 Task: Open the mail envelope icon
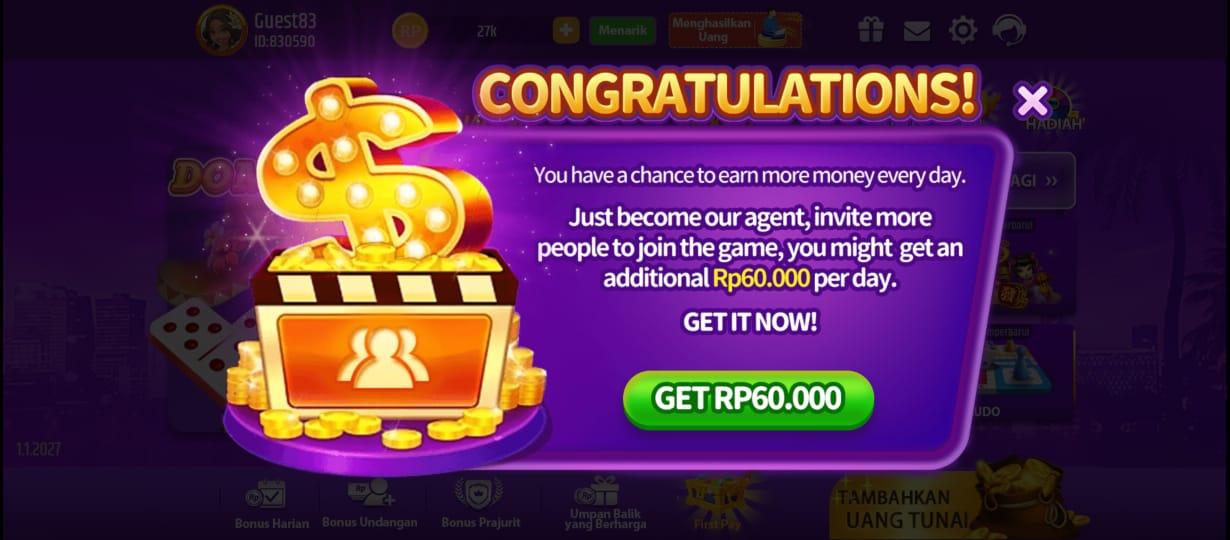[x=917, y=31]
